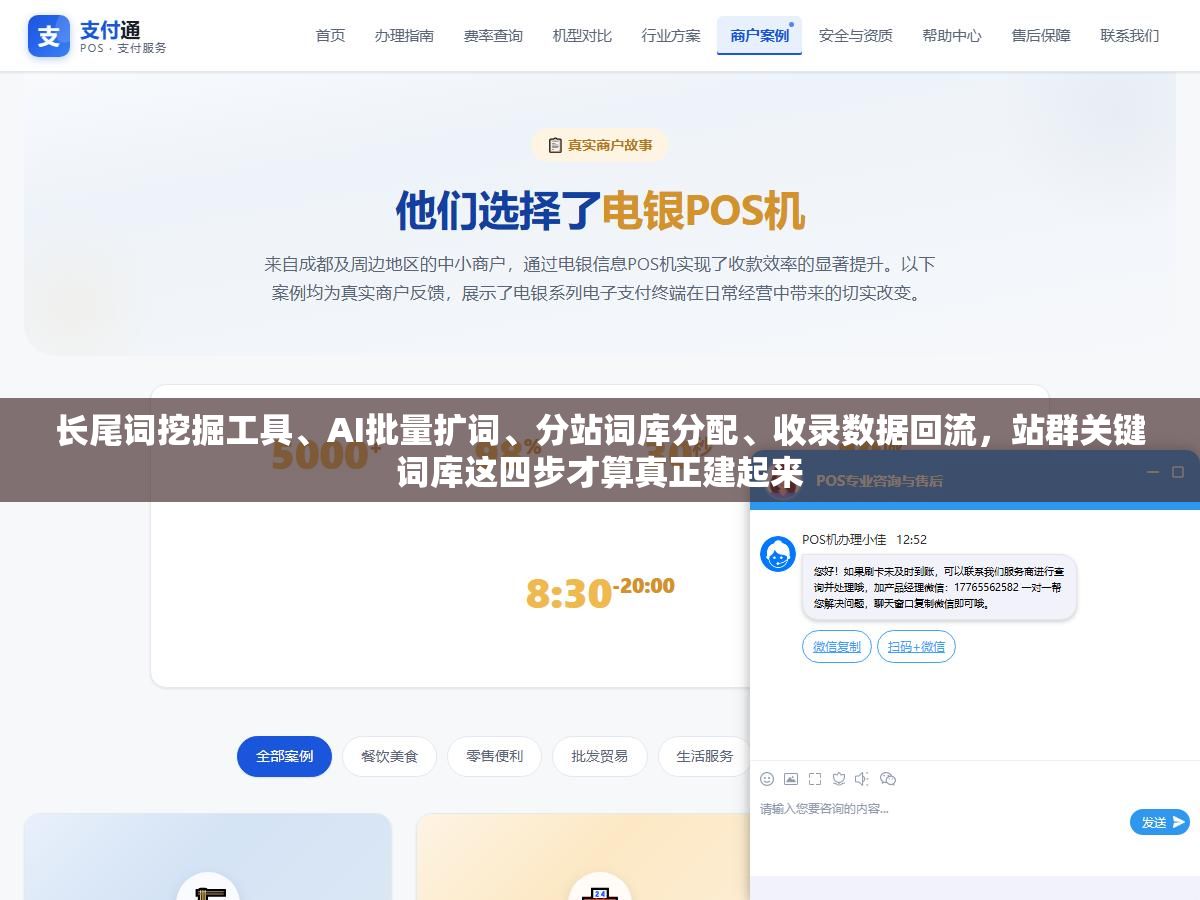Send chat message with 发送 button

tap(1160, 822)
